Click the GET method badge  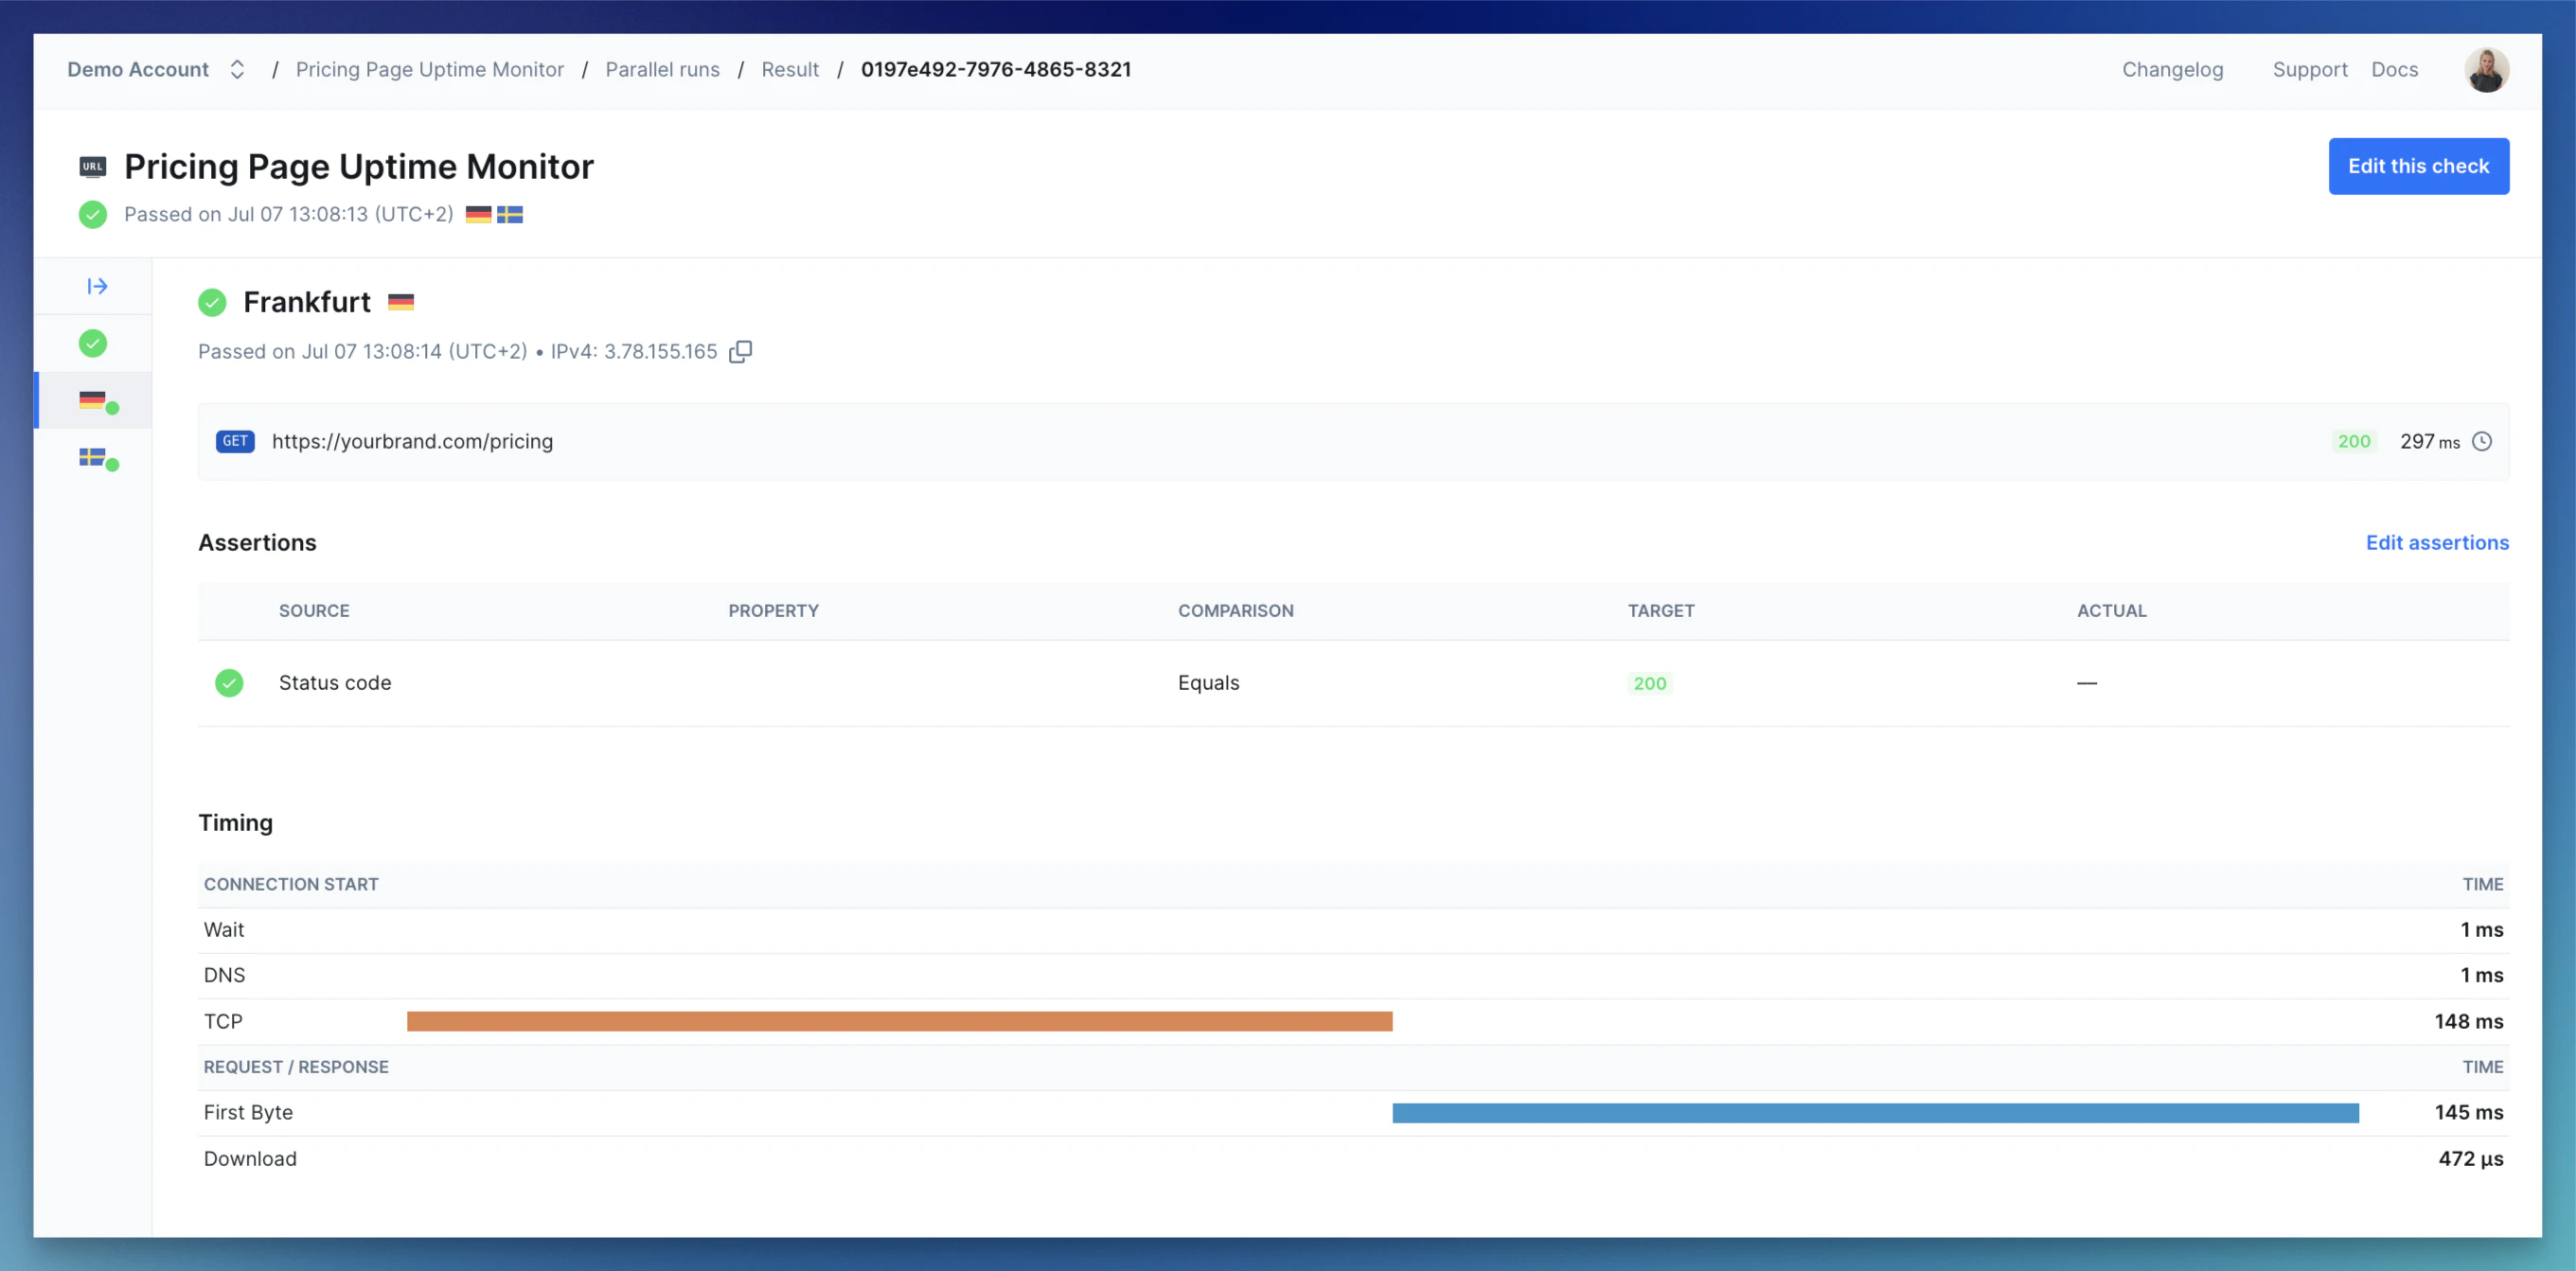(x=235, y=441)
